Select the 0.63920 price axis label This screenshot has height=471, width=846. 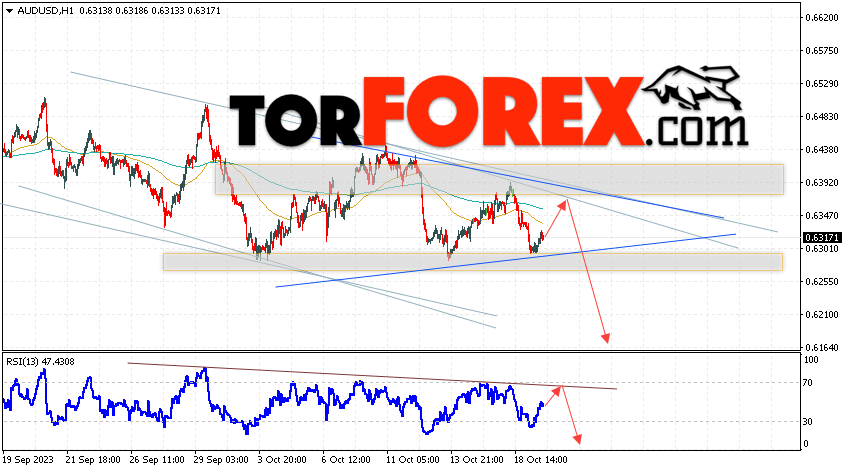coord(822,183)
